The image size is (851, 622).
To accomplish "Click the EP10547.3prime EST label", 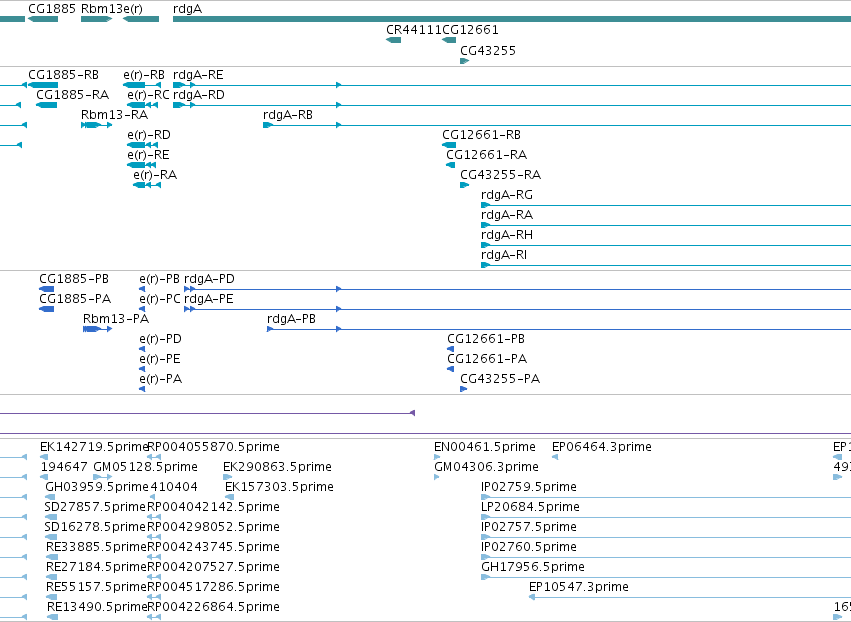I will [x=579, y=588].
